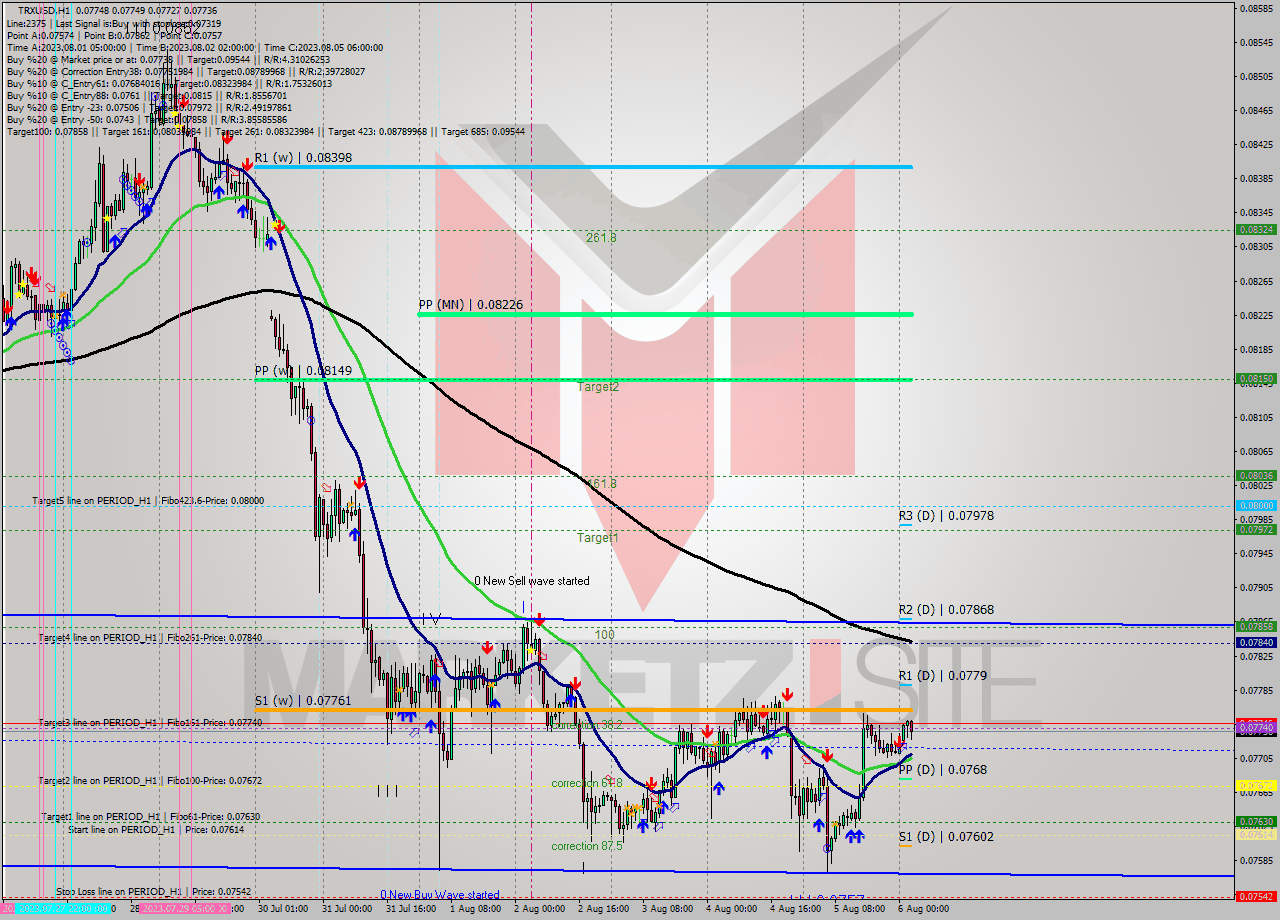Click the '0 New Sell wave started' annotation
1280x920 pixels.
(x=530, y=580)
